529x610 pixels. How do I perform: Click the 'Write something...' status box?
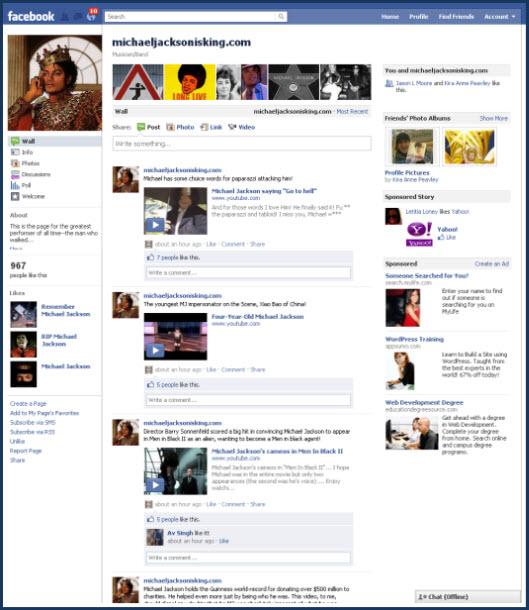(x=242, y=144)
